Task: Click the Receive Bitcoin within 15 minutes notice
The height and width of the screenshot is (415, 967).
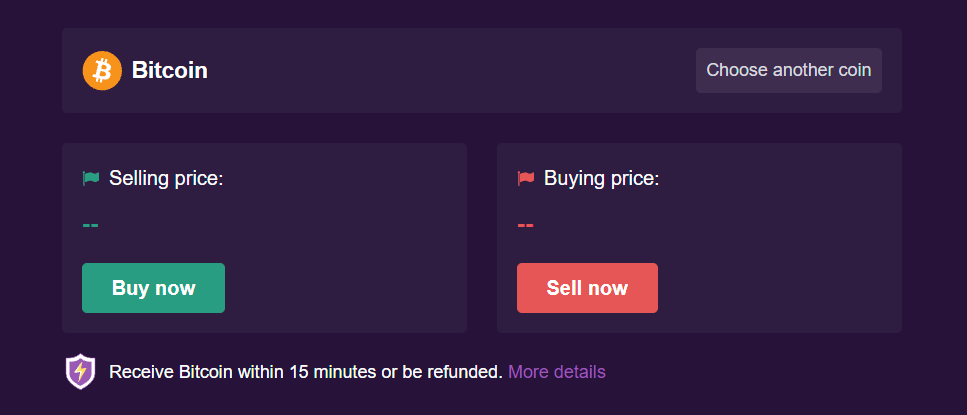Action: [x=306, y=372]
